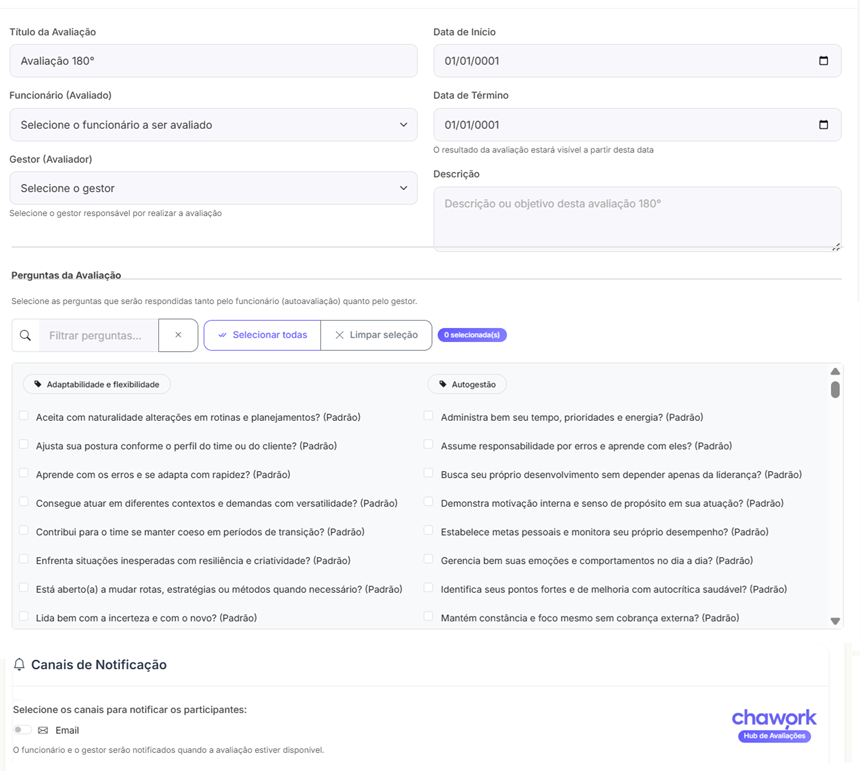Focus the Descrição text area

(x=637, y=219)
